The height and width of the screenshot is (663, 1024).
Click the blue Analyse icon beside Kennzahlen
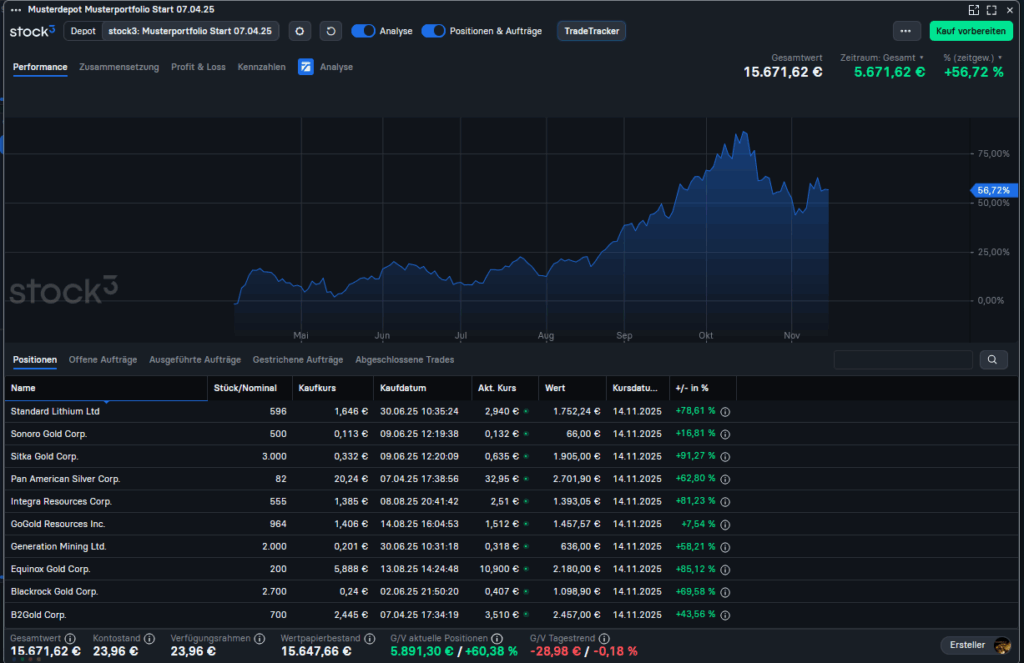(x=306, y=67)
